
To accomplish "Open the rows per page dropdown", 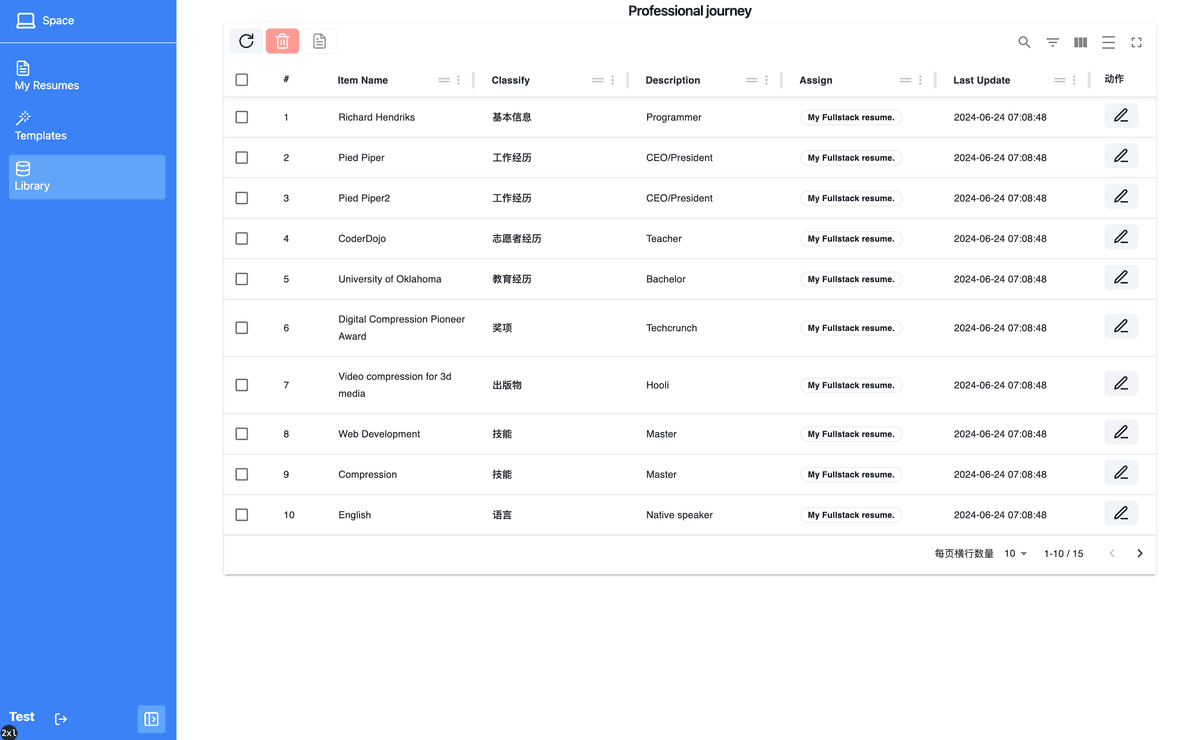I will (1015, 554).
